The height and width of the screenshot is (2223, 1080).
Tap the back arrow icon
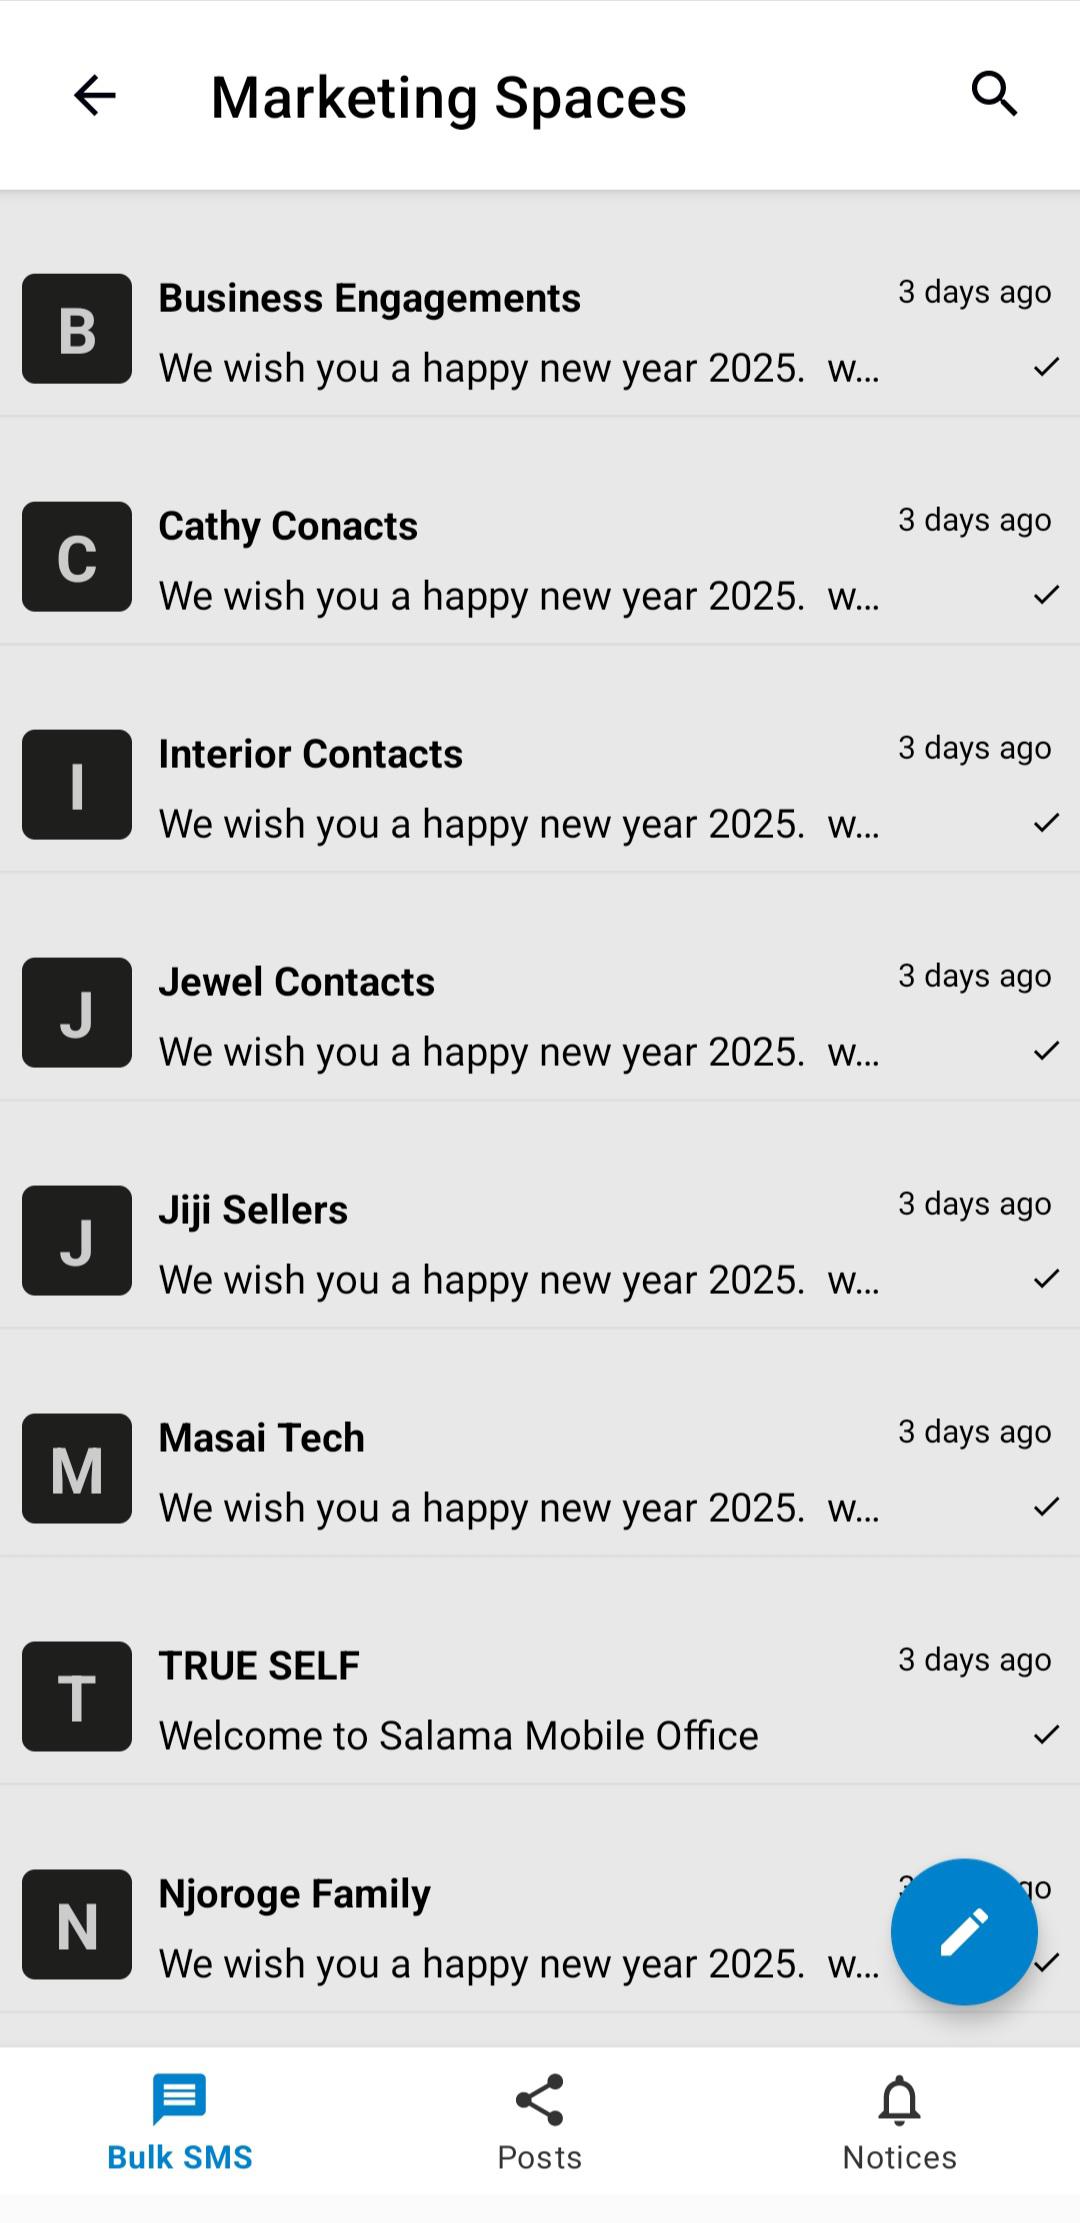pyautogui.click(x=95, y=96)
